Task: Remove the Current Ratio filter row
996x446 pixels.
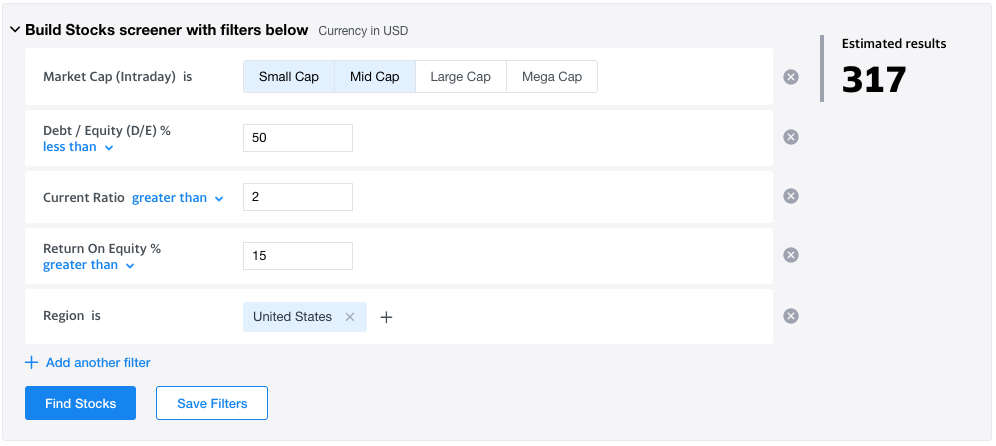Action: 790,196
